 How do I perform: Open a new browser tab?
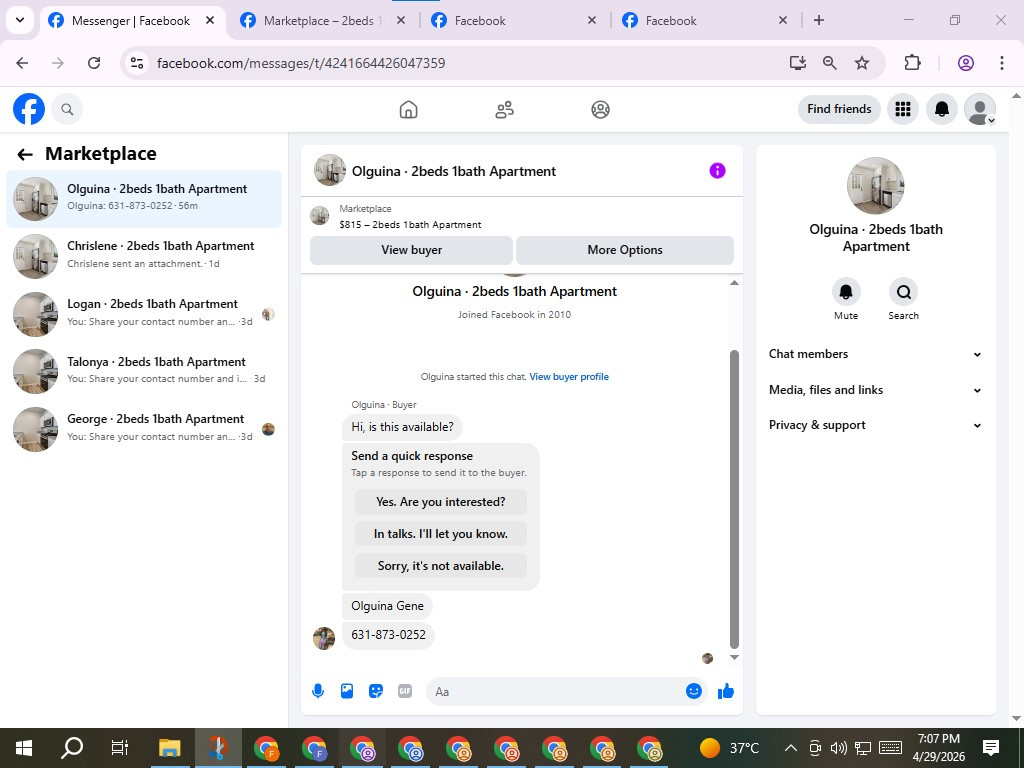(819, 20)
